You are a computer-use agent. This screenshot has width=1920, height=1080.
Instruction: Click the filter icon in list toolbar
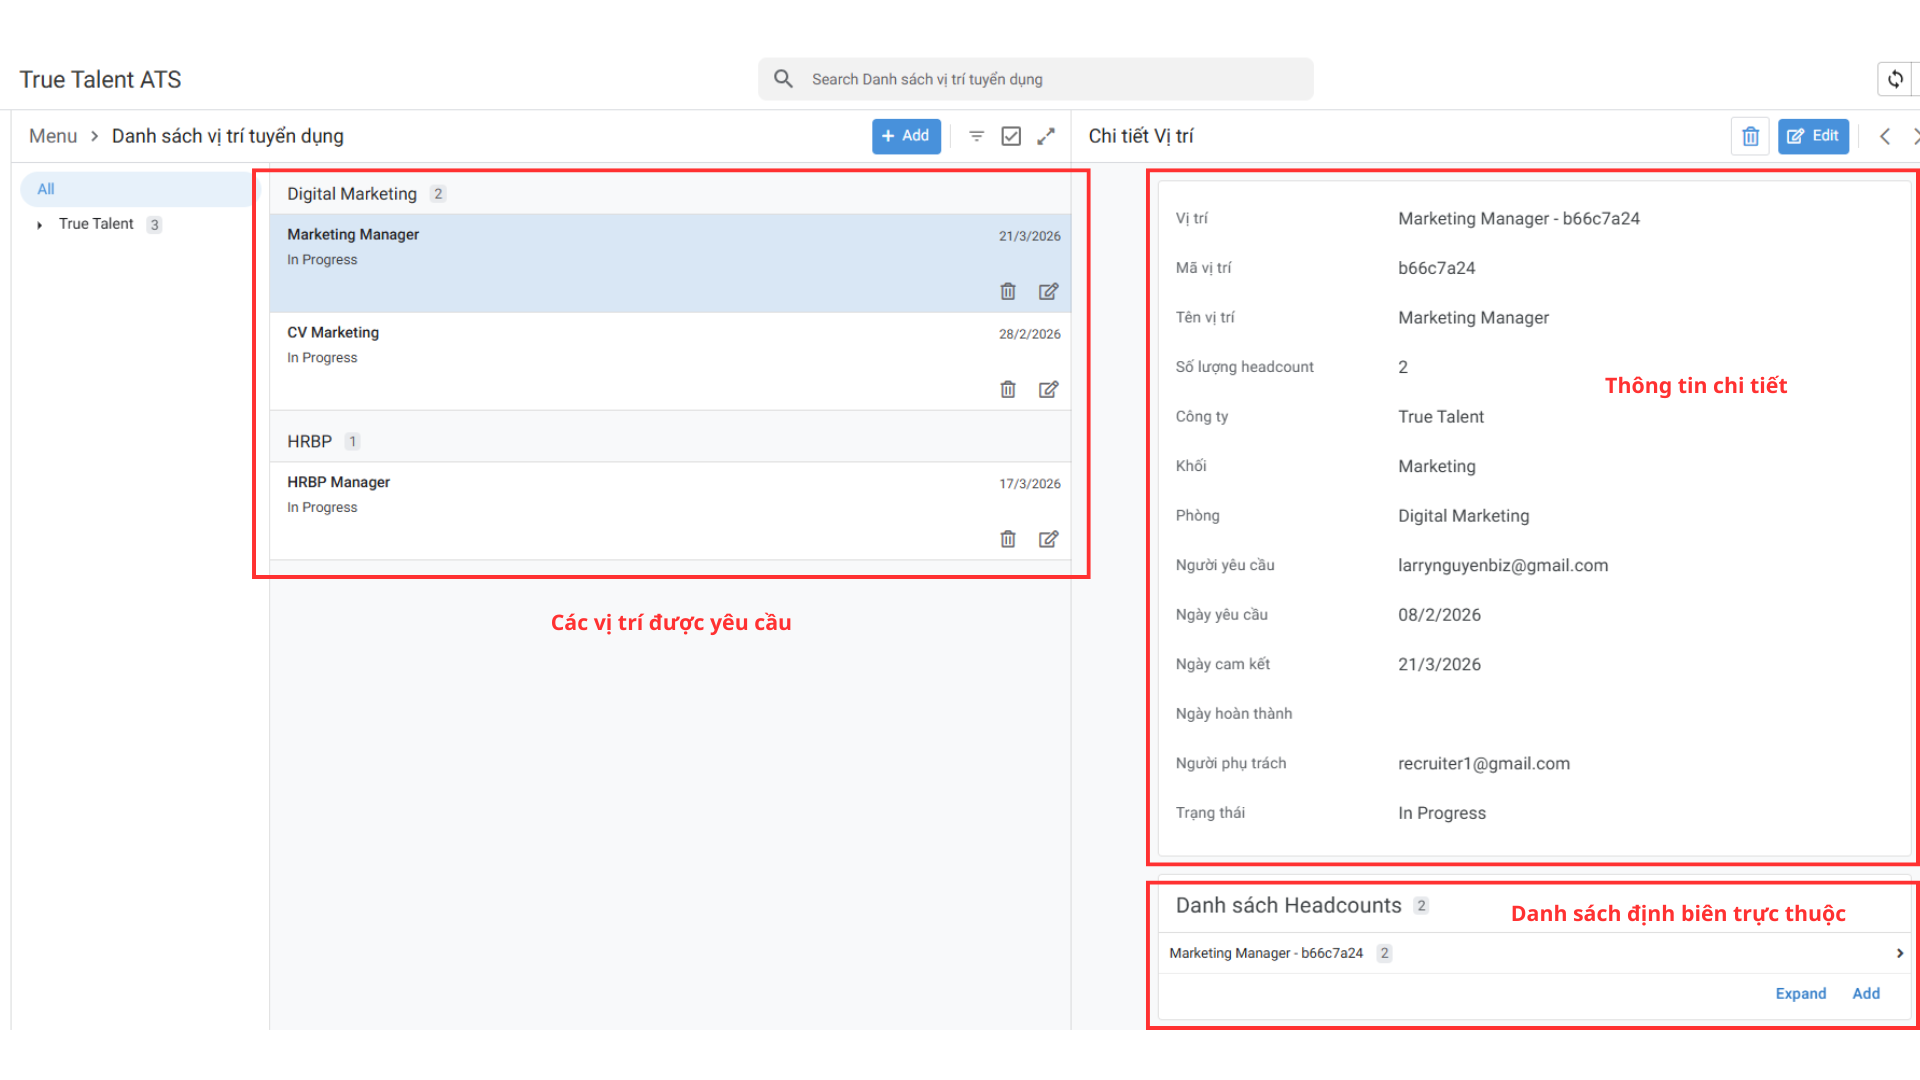[977, 136]
